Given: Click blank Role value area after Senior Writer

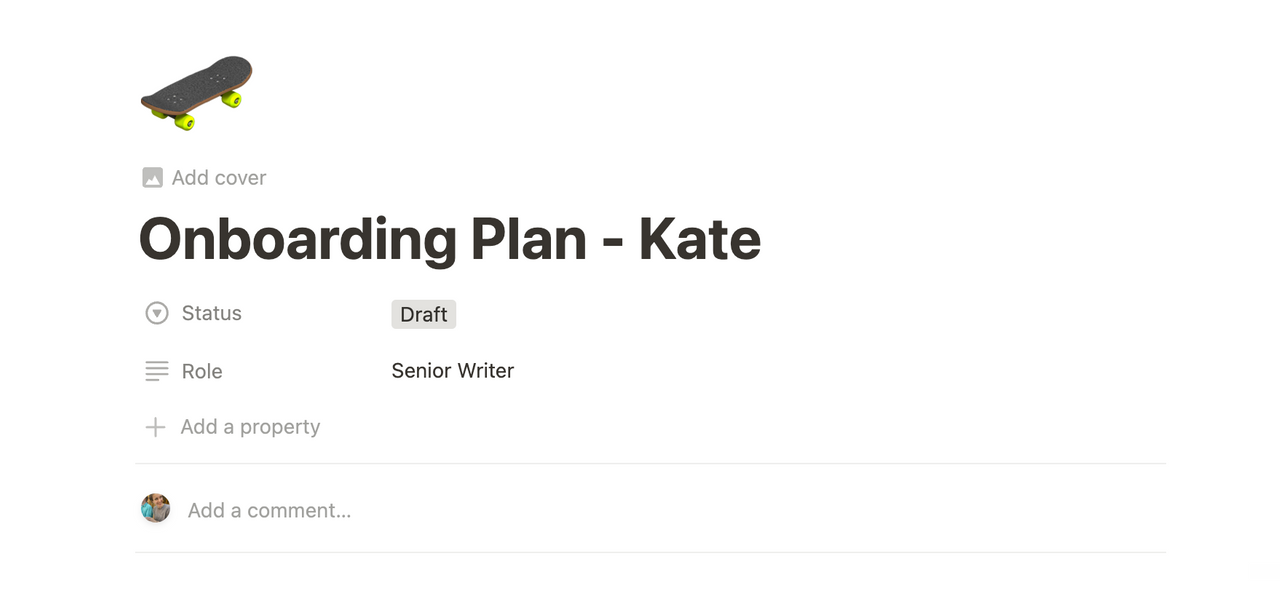Looking at the screenshot, I should [840, 371].
